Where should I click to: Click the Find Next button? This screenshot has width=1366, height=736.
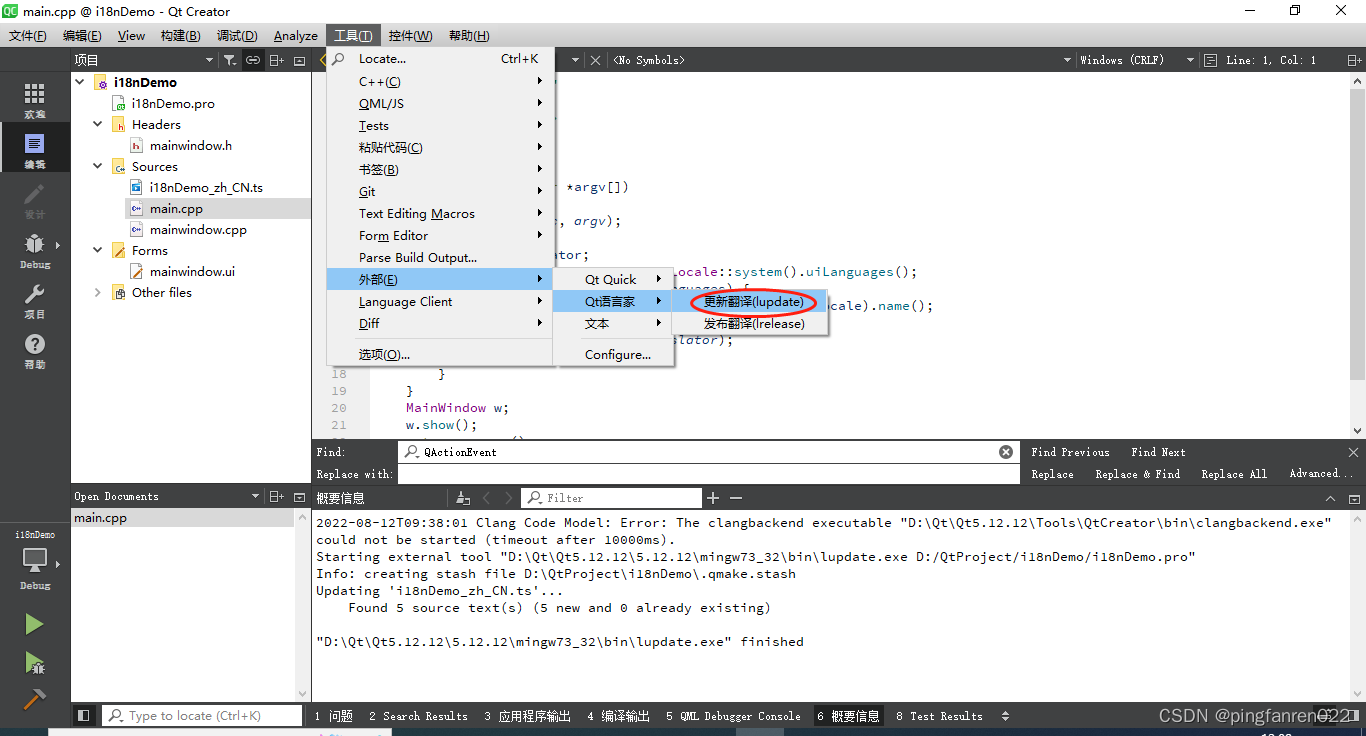[x=1158, y=452]
